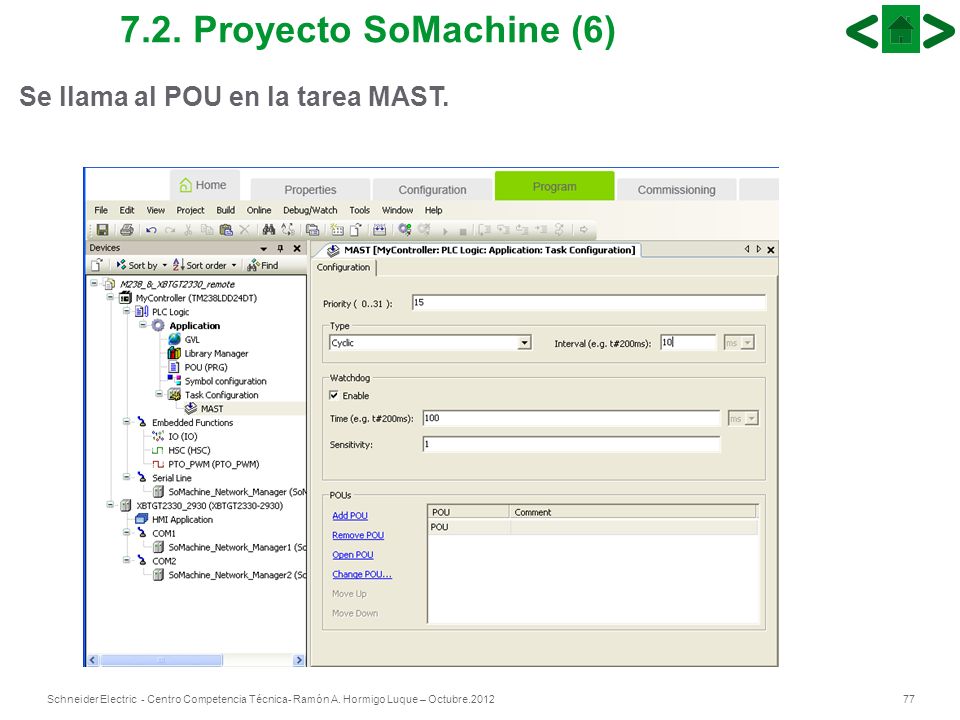Click the green home icon at top right
Image resolution: width=960 pixels, height=720 pixels.
click(x=901, y=29)
